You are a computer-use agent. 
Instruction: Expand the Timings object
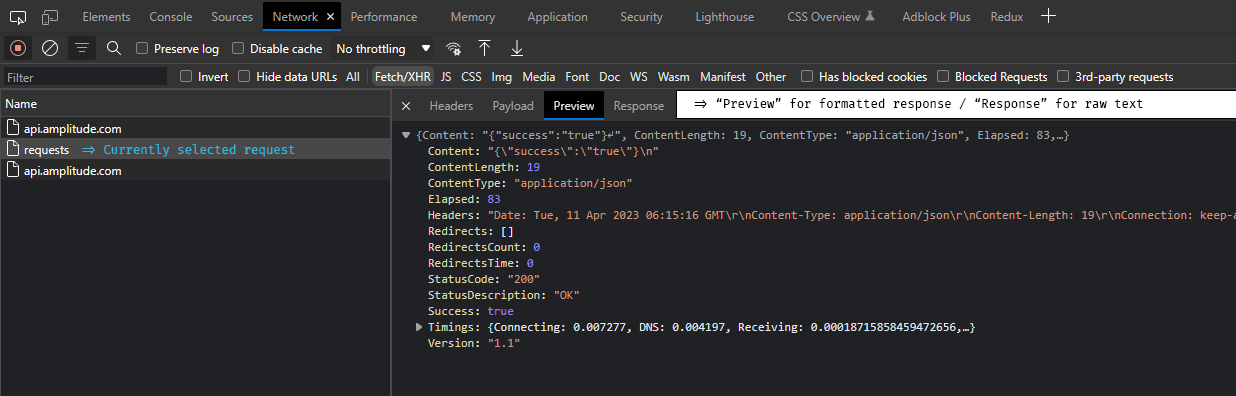point(420,327)
